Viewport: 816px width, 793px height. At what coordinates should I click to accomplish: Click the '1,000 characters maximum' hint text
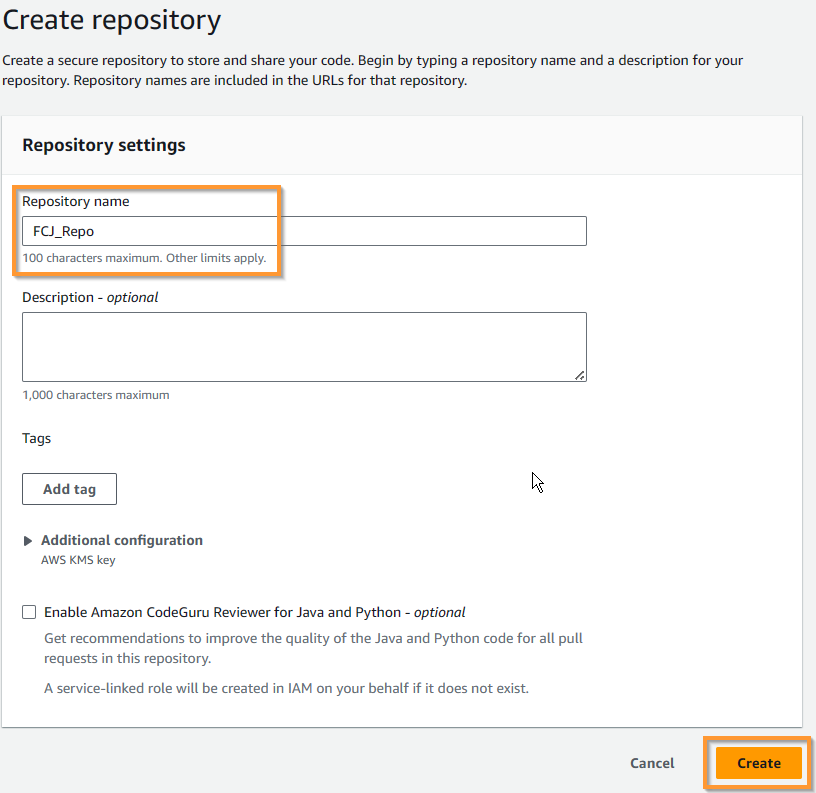pyautogui.click(x=96, y=395)
